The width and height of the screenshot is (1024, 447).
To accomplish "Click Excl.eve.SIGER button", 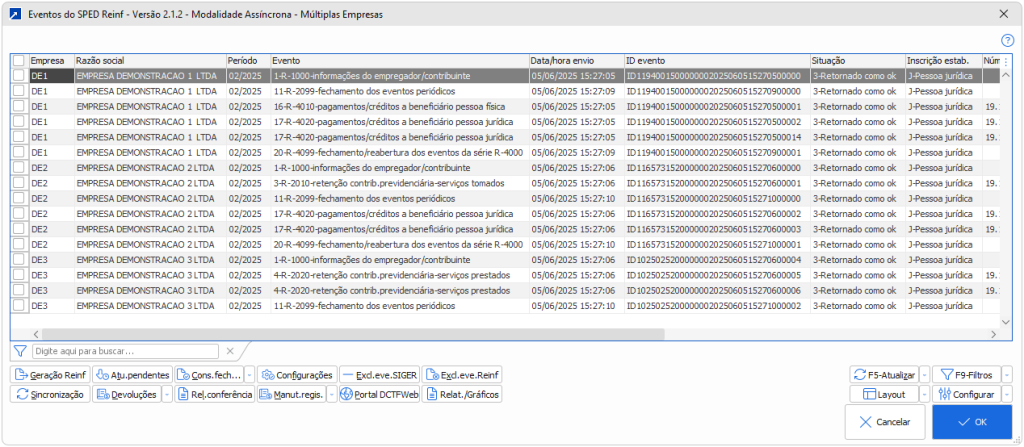I will coord(379,375).
